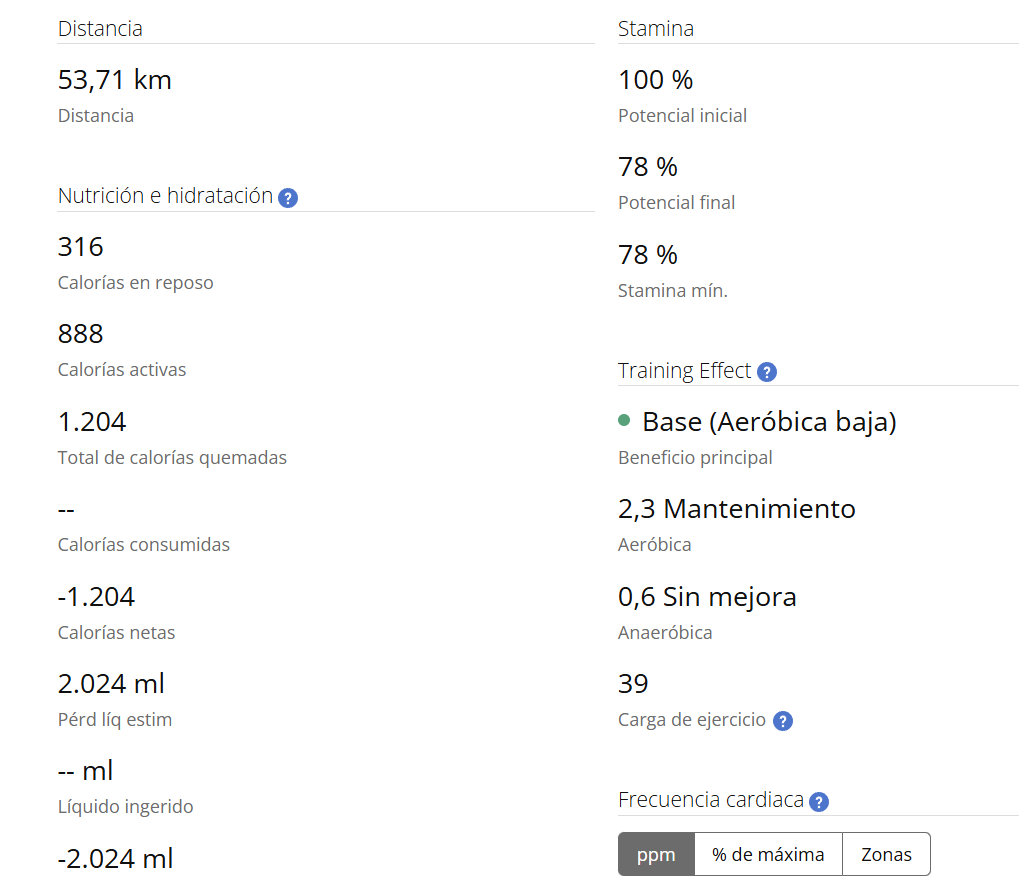Image resolution: width=1019 pixels, height=882 pixels.
Task: Click green dot beside Base (Aeróbica baja)
Action: click(624, 421)
